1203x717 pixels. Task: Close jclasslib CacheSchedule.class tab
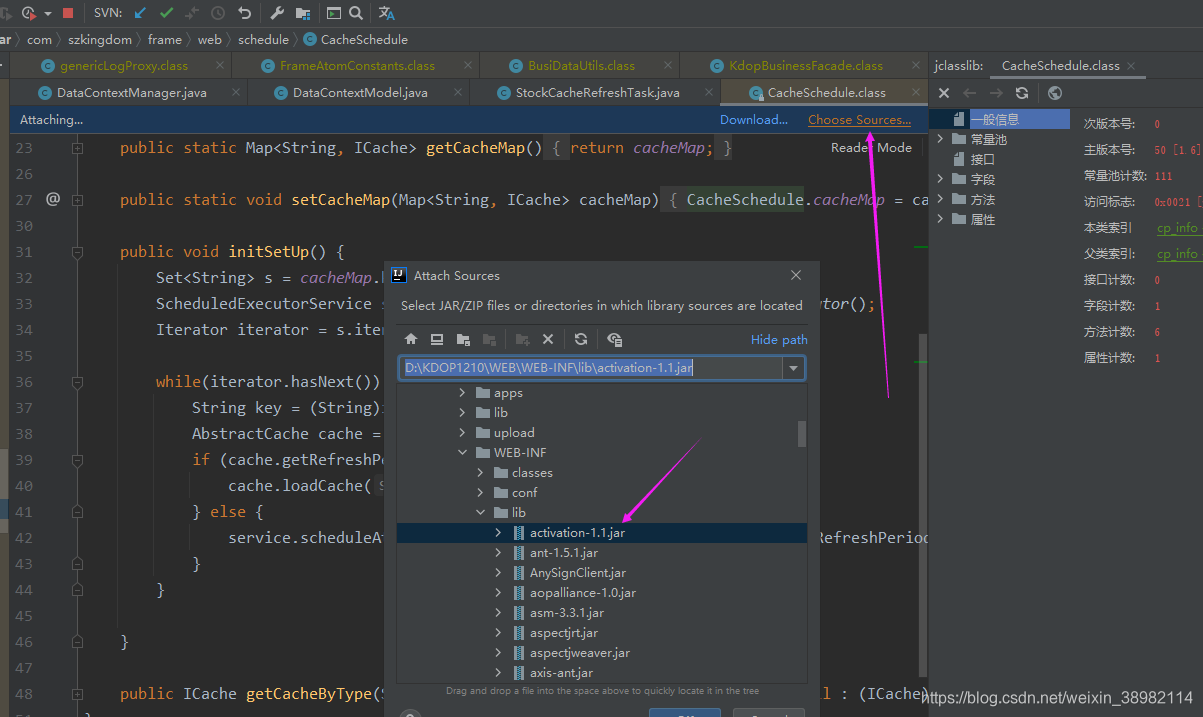[x=1132, y=65]
